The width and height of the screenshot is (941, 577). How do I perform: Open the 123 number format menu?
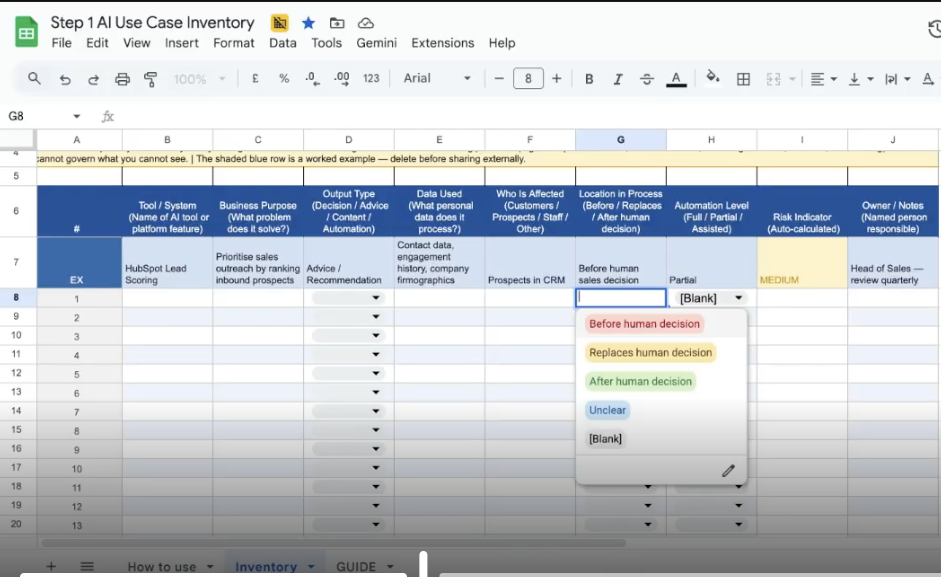(x=371, y=79)
